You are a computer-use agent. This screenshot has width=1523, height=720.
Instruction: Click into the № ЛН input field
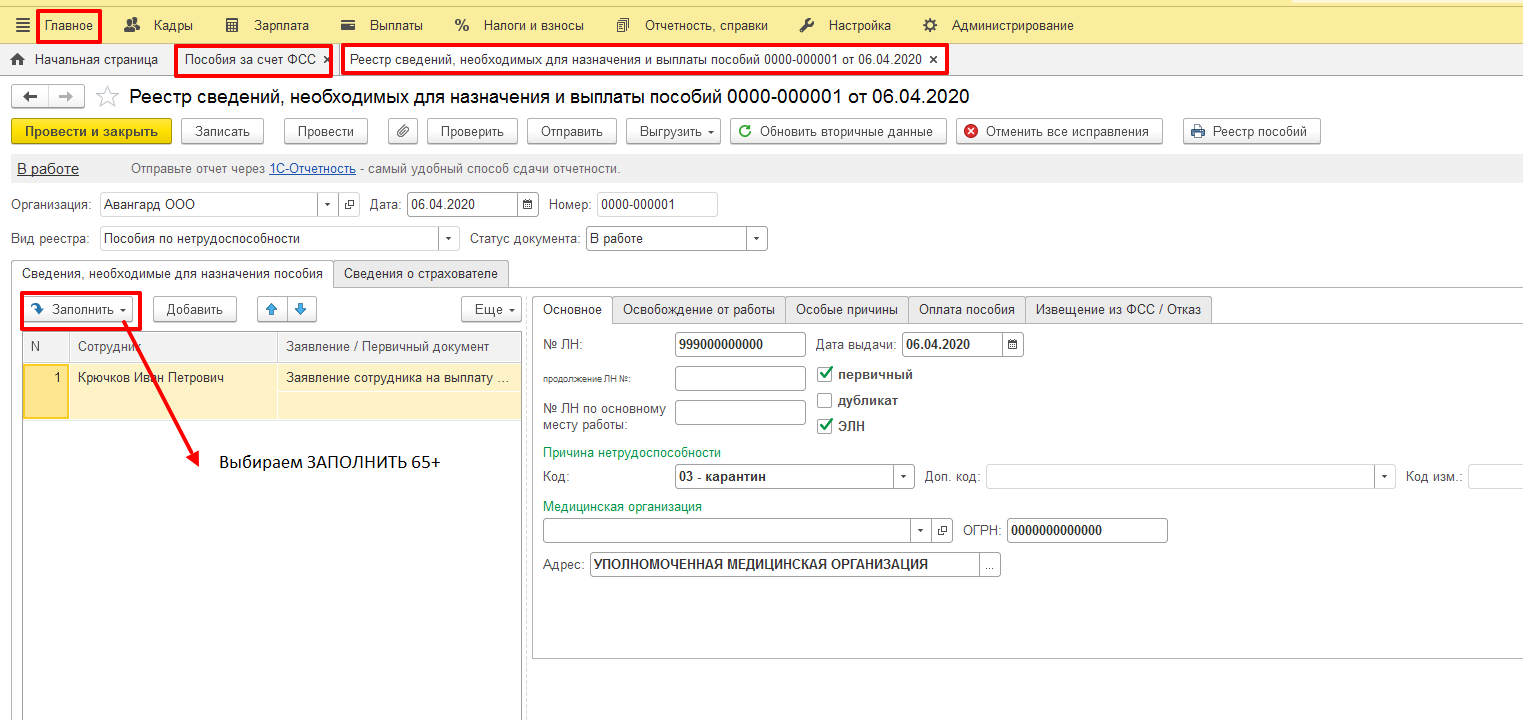click(740, 344)
